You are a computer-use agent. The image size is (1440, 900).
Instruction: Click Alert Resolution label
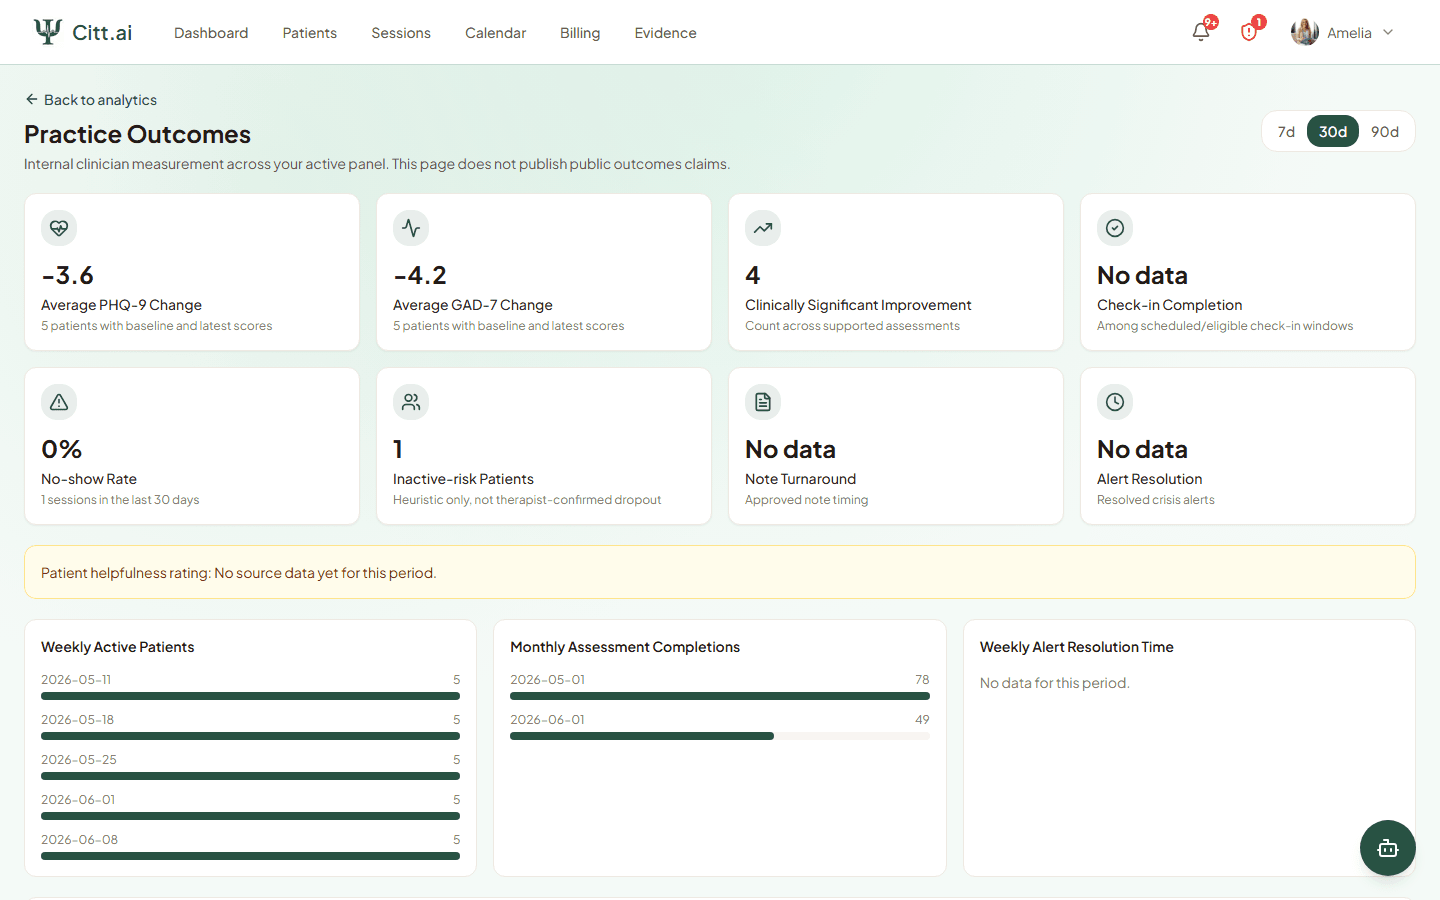1149,479
